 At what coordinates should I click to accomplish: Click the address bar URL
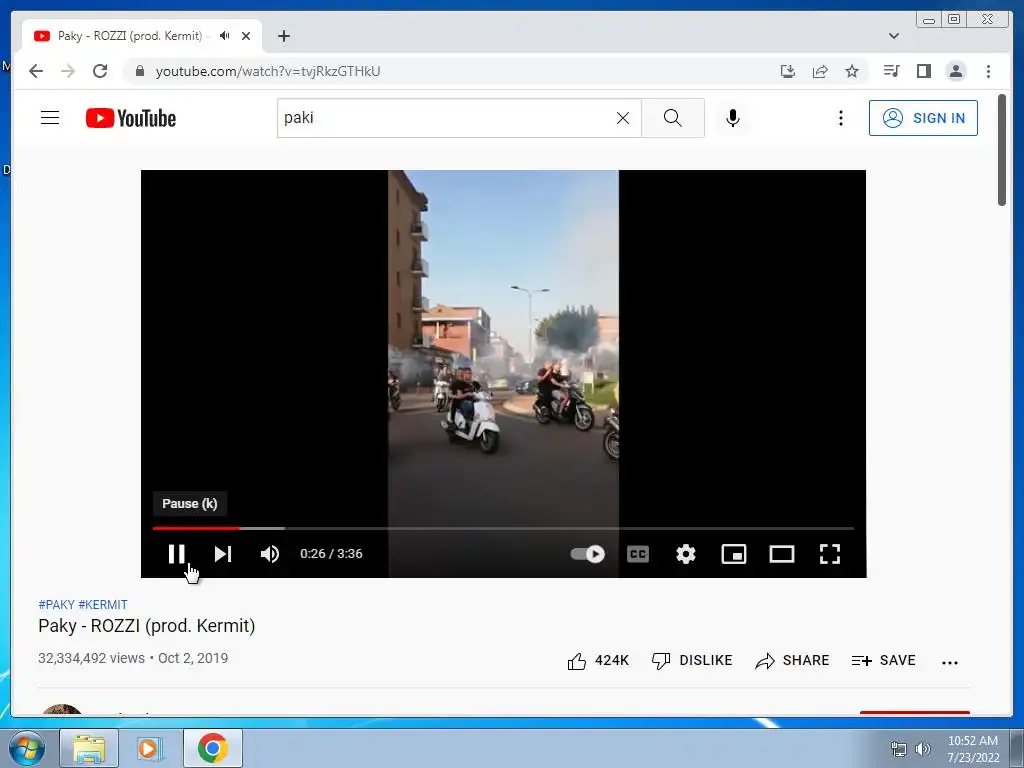268,71
